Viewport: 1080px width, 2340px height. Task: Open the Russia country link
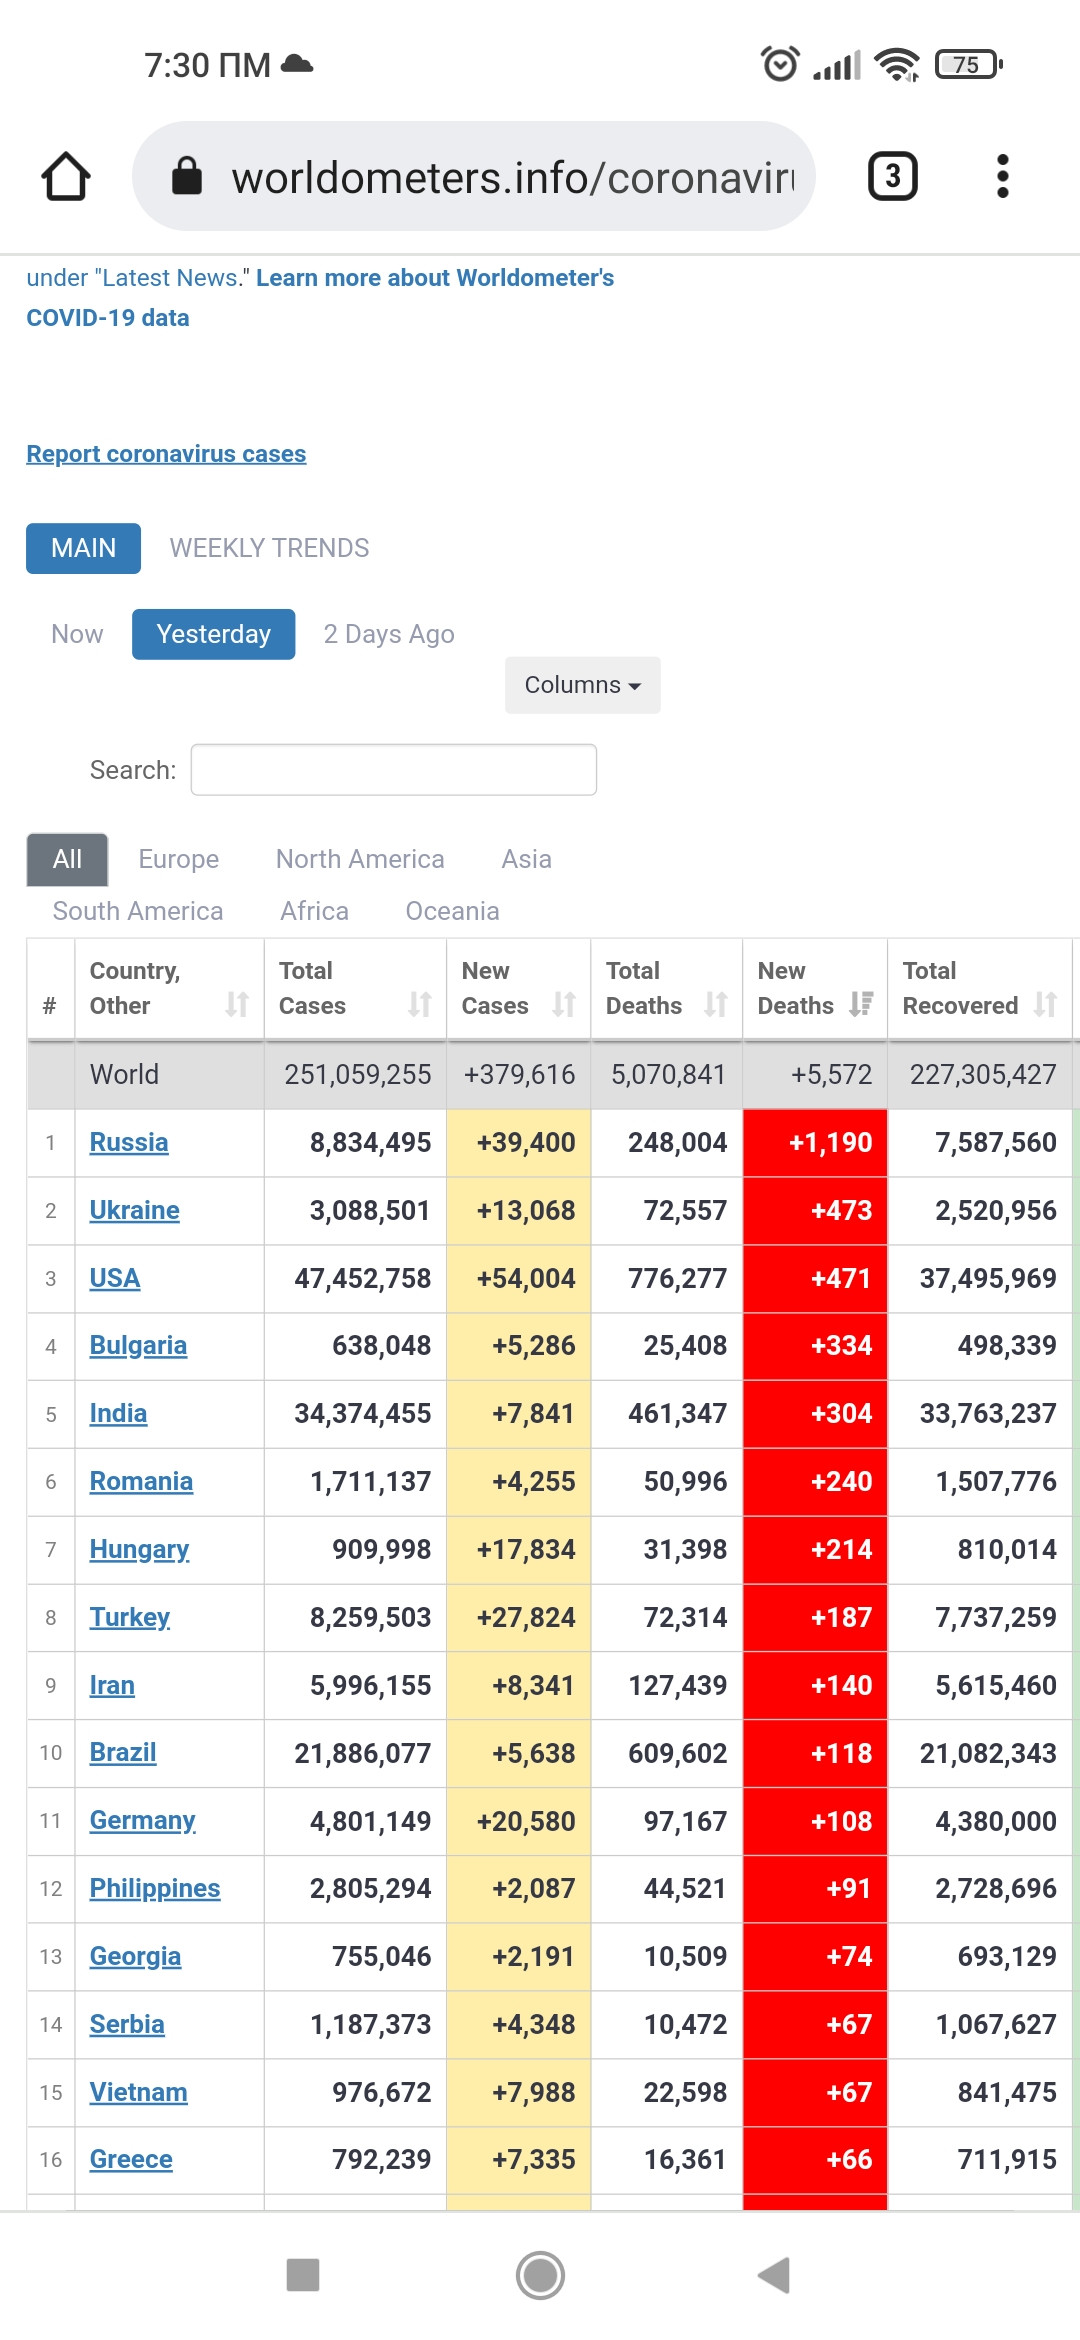click(x=129, y=1142)
